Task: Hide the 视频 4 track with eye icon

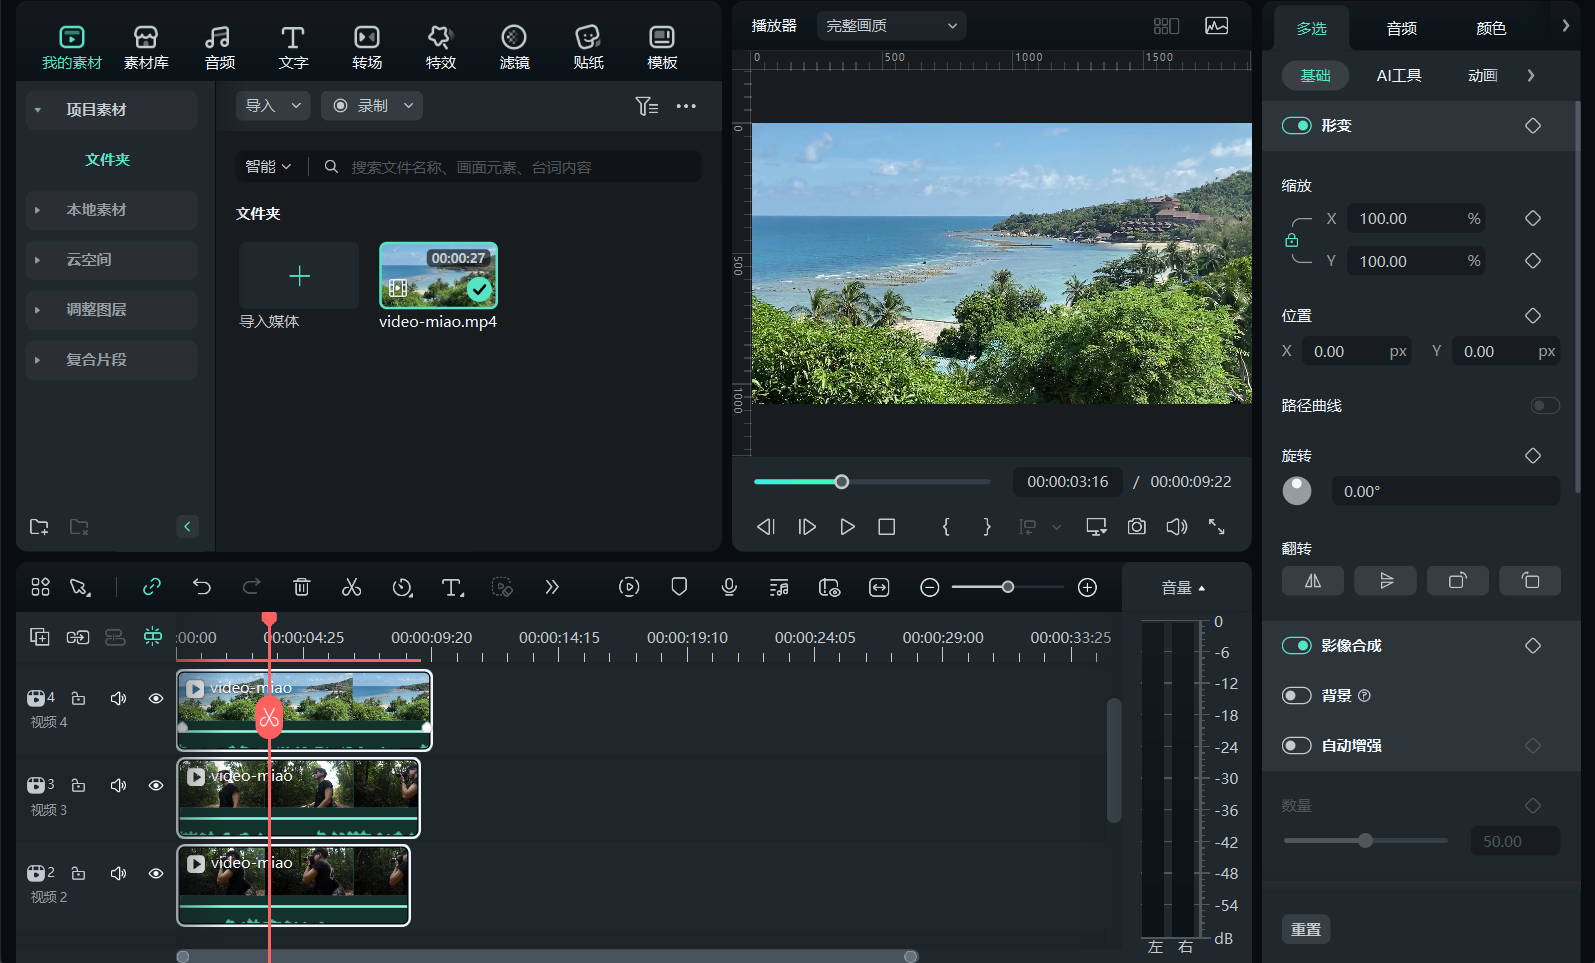Action: pyautogui.click(x=156, y=698)
